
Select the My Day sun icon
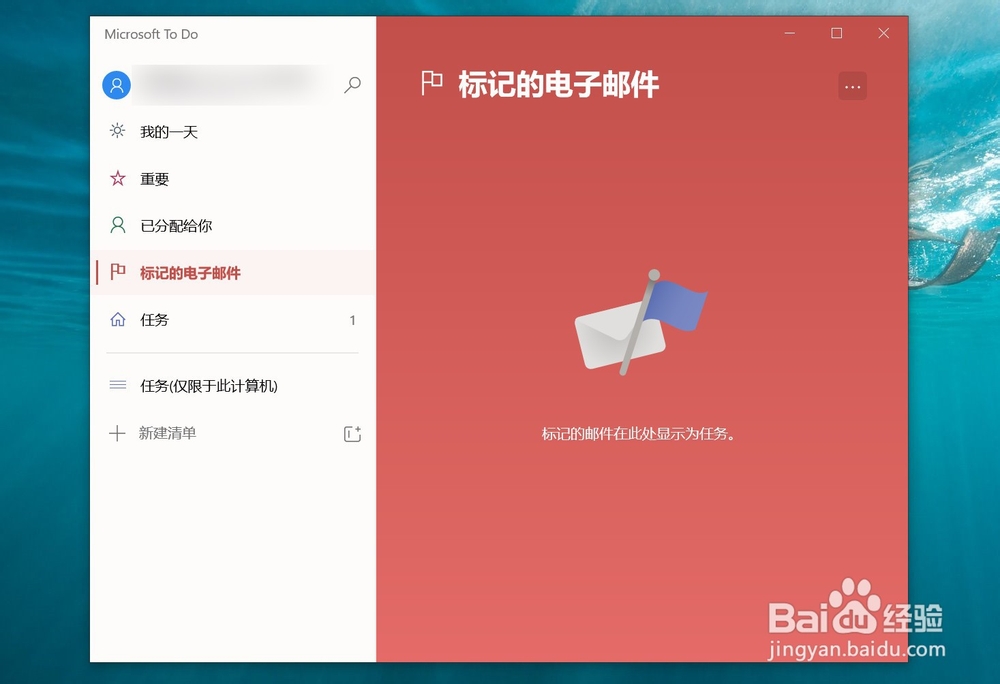point(117,131)
